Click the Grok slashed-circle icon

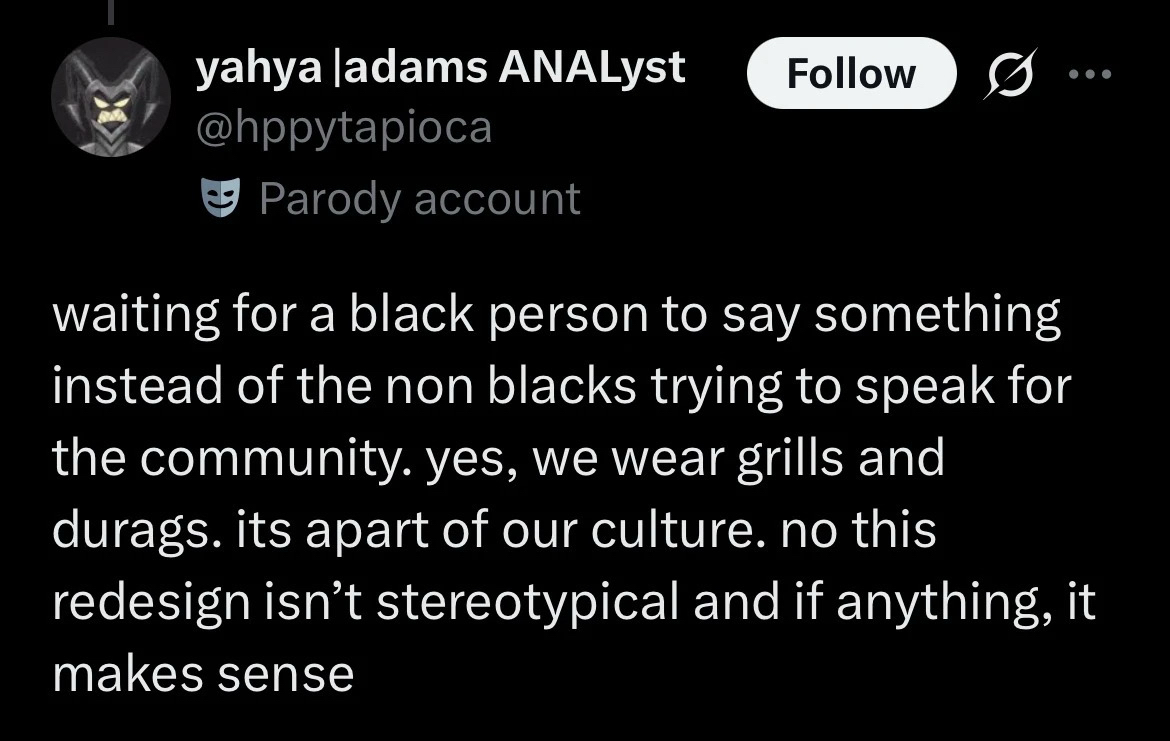tap(1008, 74)
